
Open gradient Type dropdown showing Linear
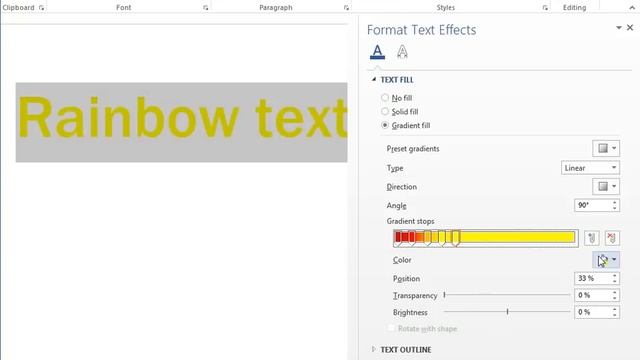590,168
